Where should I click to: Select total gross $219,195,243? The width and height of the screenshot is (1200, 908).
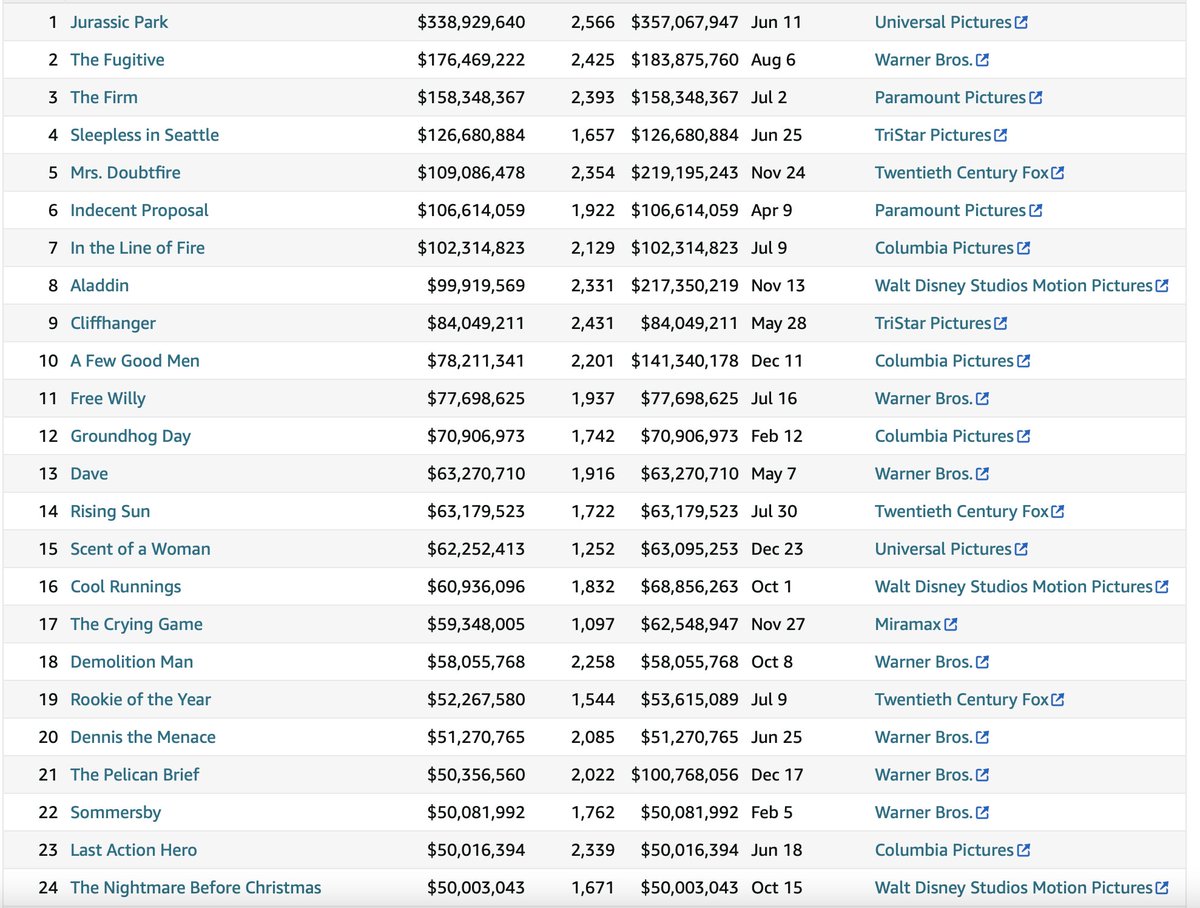(x=685, y=173)
